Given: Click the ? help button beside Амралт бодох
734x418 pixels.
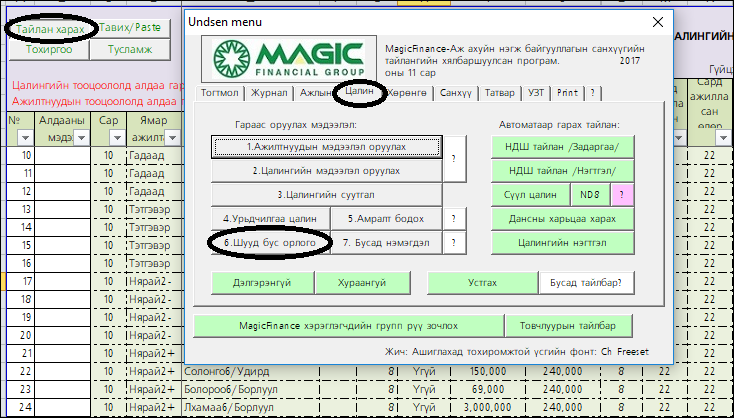Looking at the screenshot, I should 454,218.
